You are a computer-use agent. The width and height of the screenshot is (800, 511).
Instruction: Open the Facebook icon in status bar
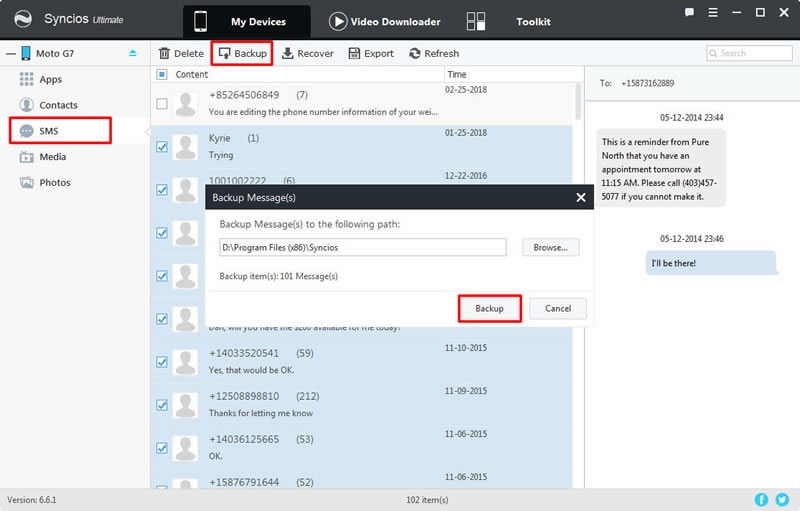coord(761,499)
